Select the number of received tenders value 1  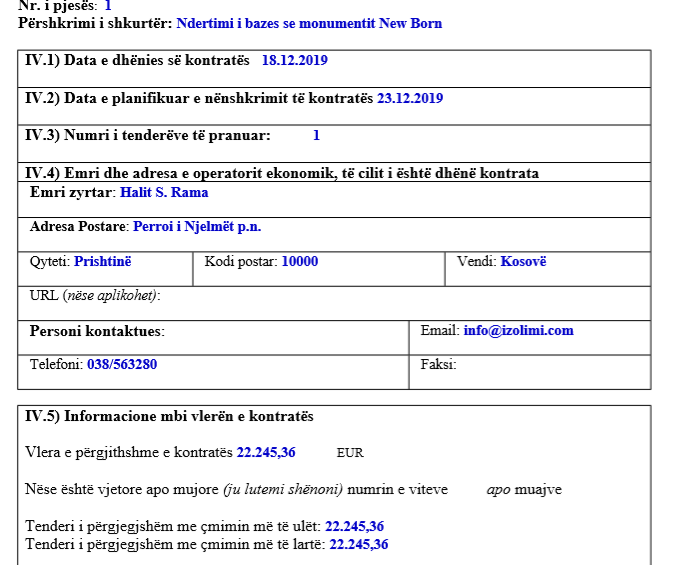[316, 136]
